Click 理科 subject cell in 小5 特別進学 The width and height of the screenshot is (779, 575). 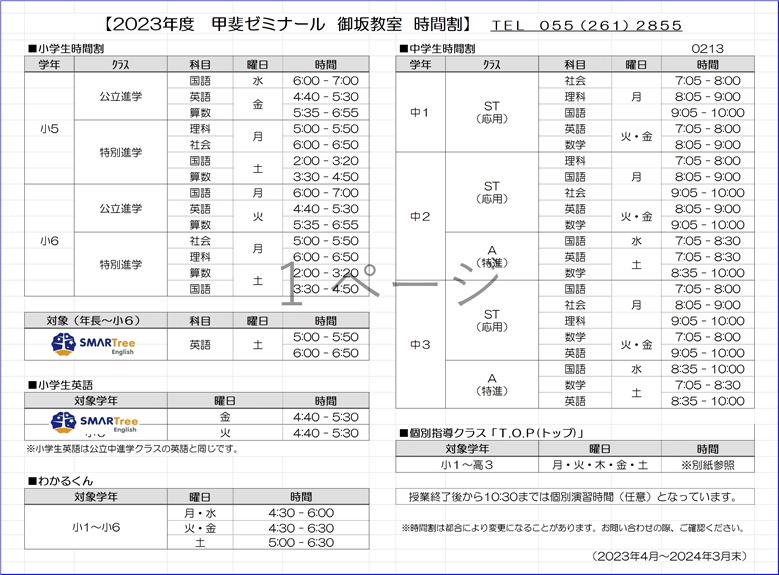point(200,129)
